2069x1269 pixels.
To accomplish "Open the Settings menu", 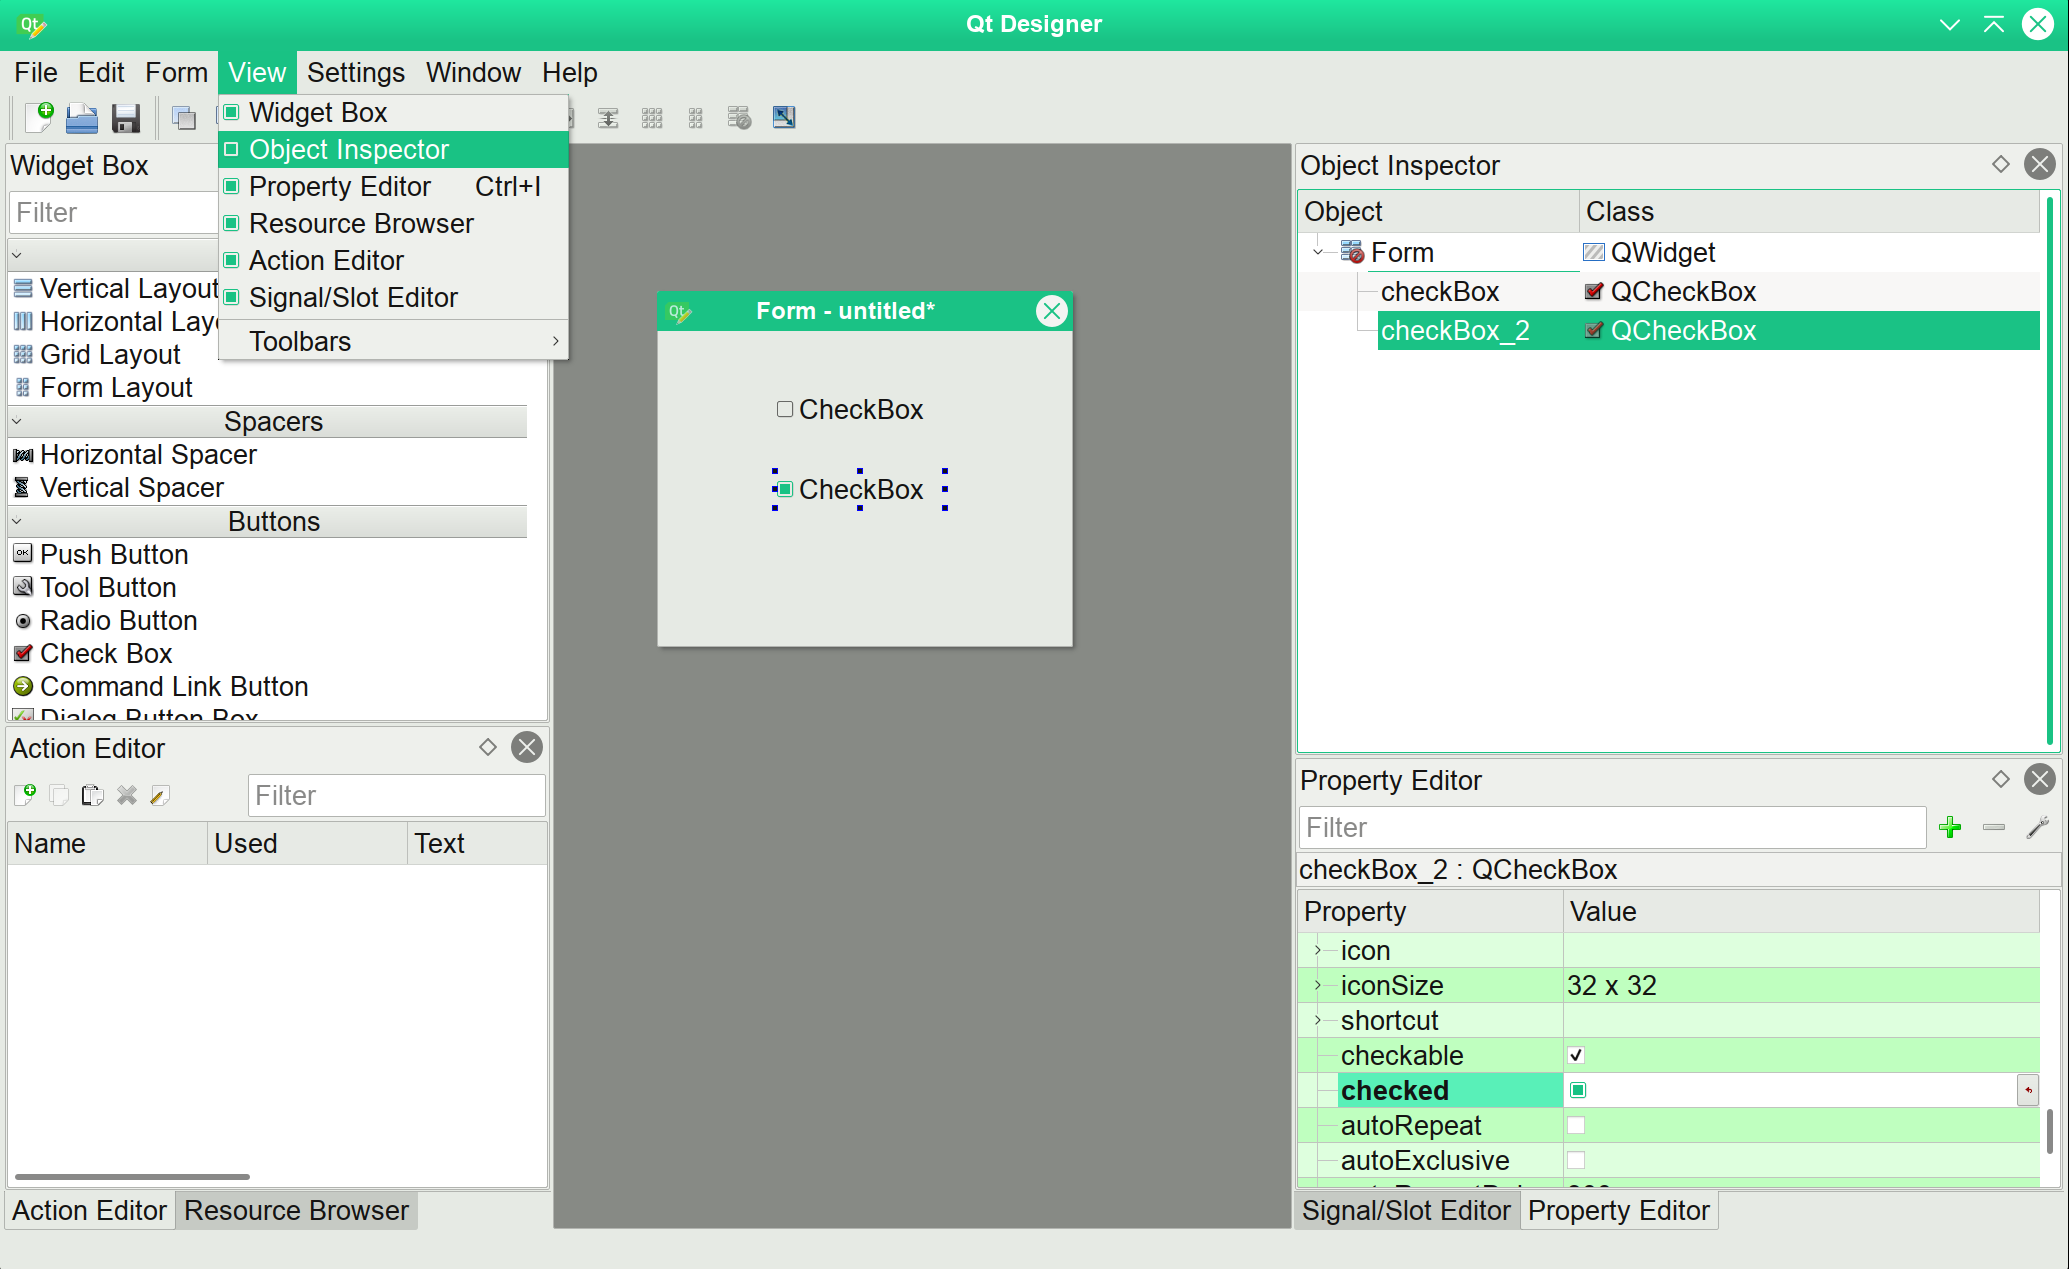I will pyautogui.click(x=355, y=72).
